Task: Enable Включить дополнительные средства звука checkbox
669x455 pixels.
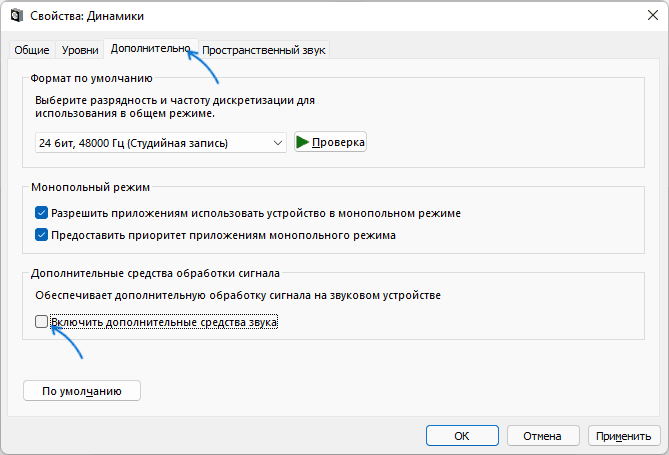Action: [x=41, y=321]
